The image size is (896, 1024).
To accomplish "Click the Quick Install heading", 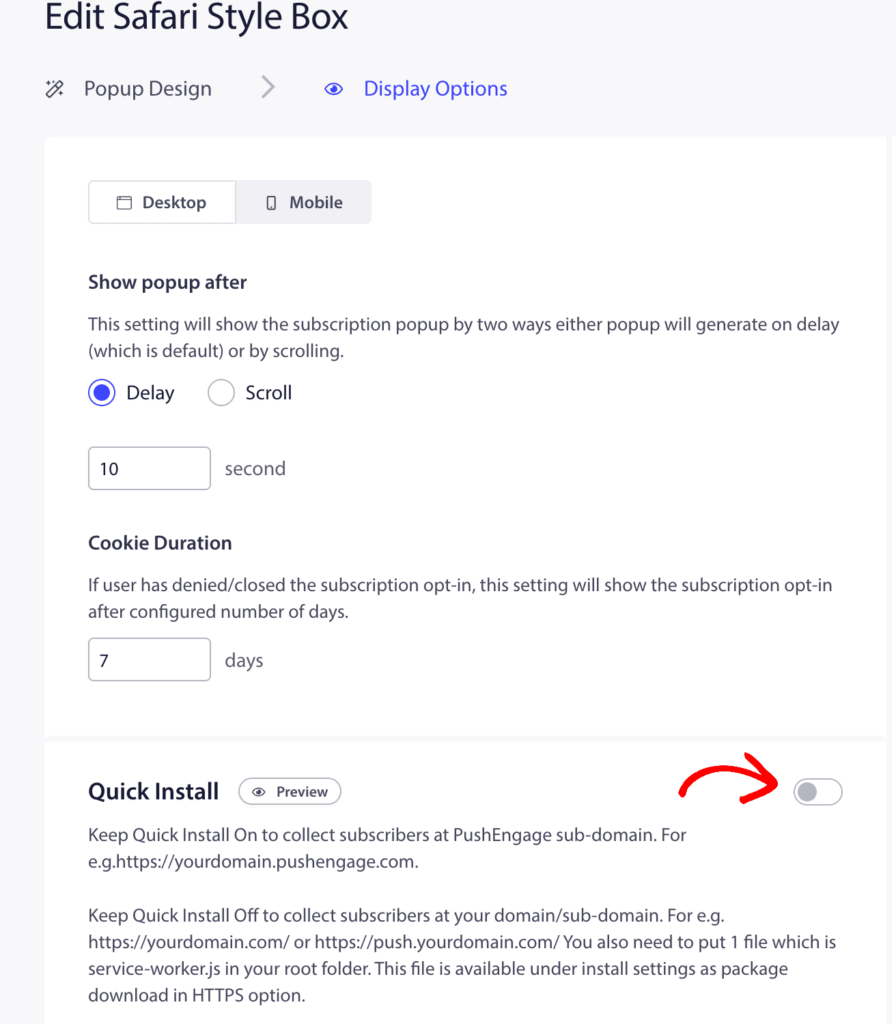I will (153, 792).
